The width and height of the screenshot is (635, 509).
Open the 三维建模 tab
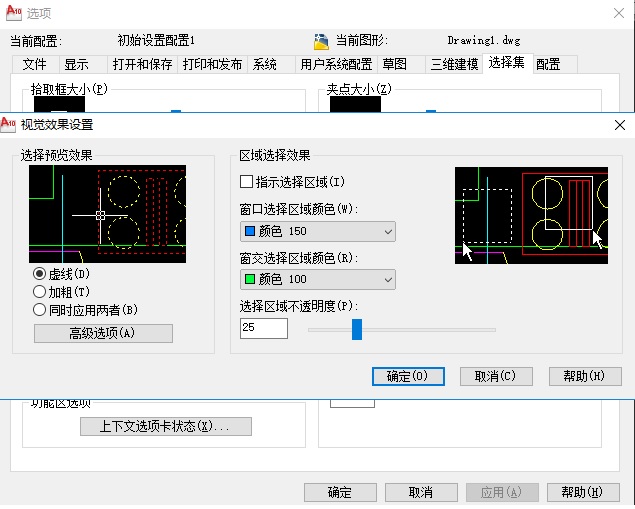pos(454,64)
